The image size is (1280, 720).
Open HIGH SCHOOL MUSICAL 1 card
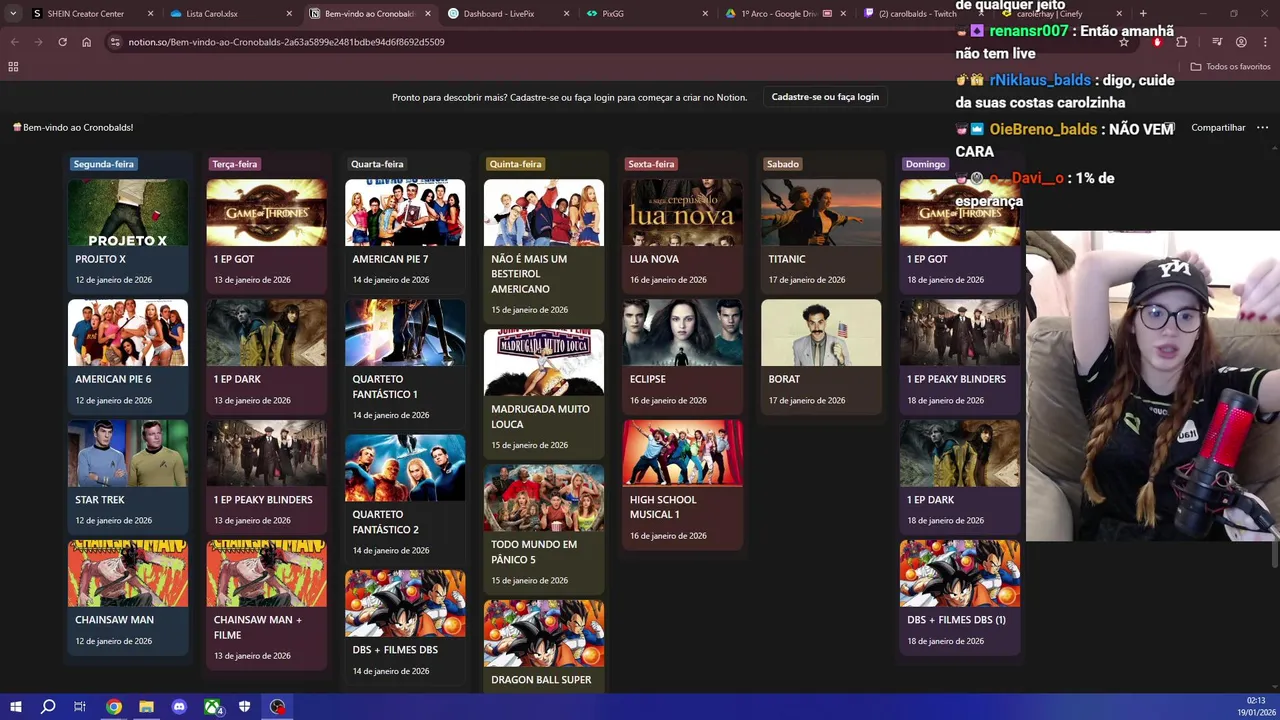tap(683, 484)
